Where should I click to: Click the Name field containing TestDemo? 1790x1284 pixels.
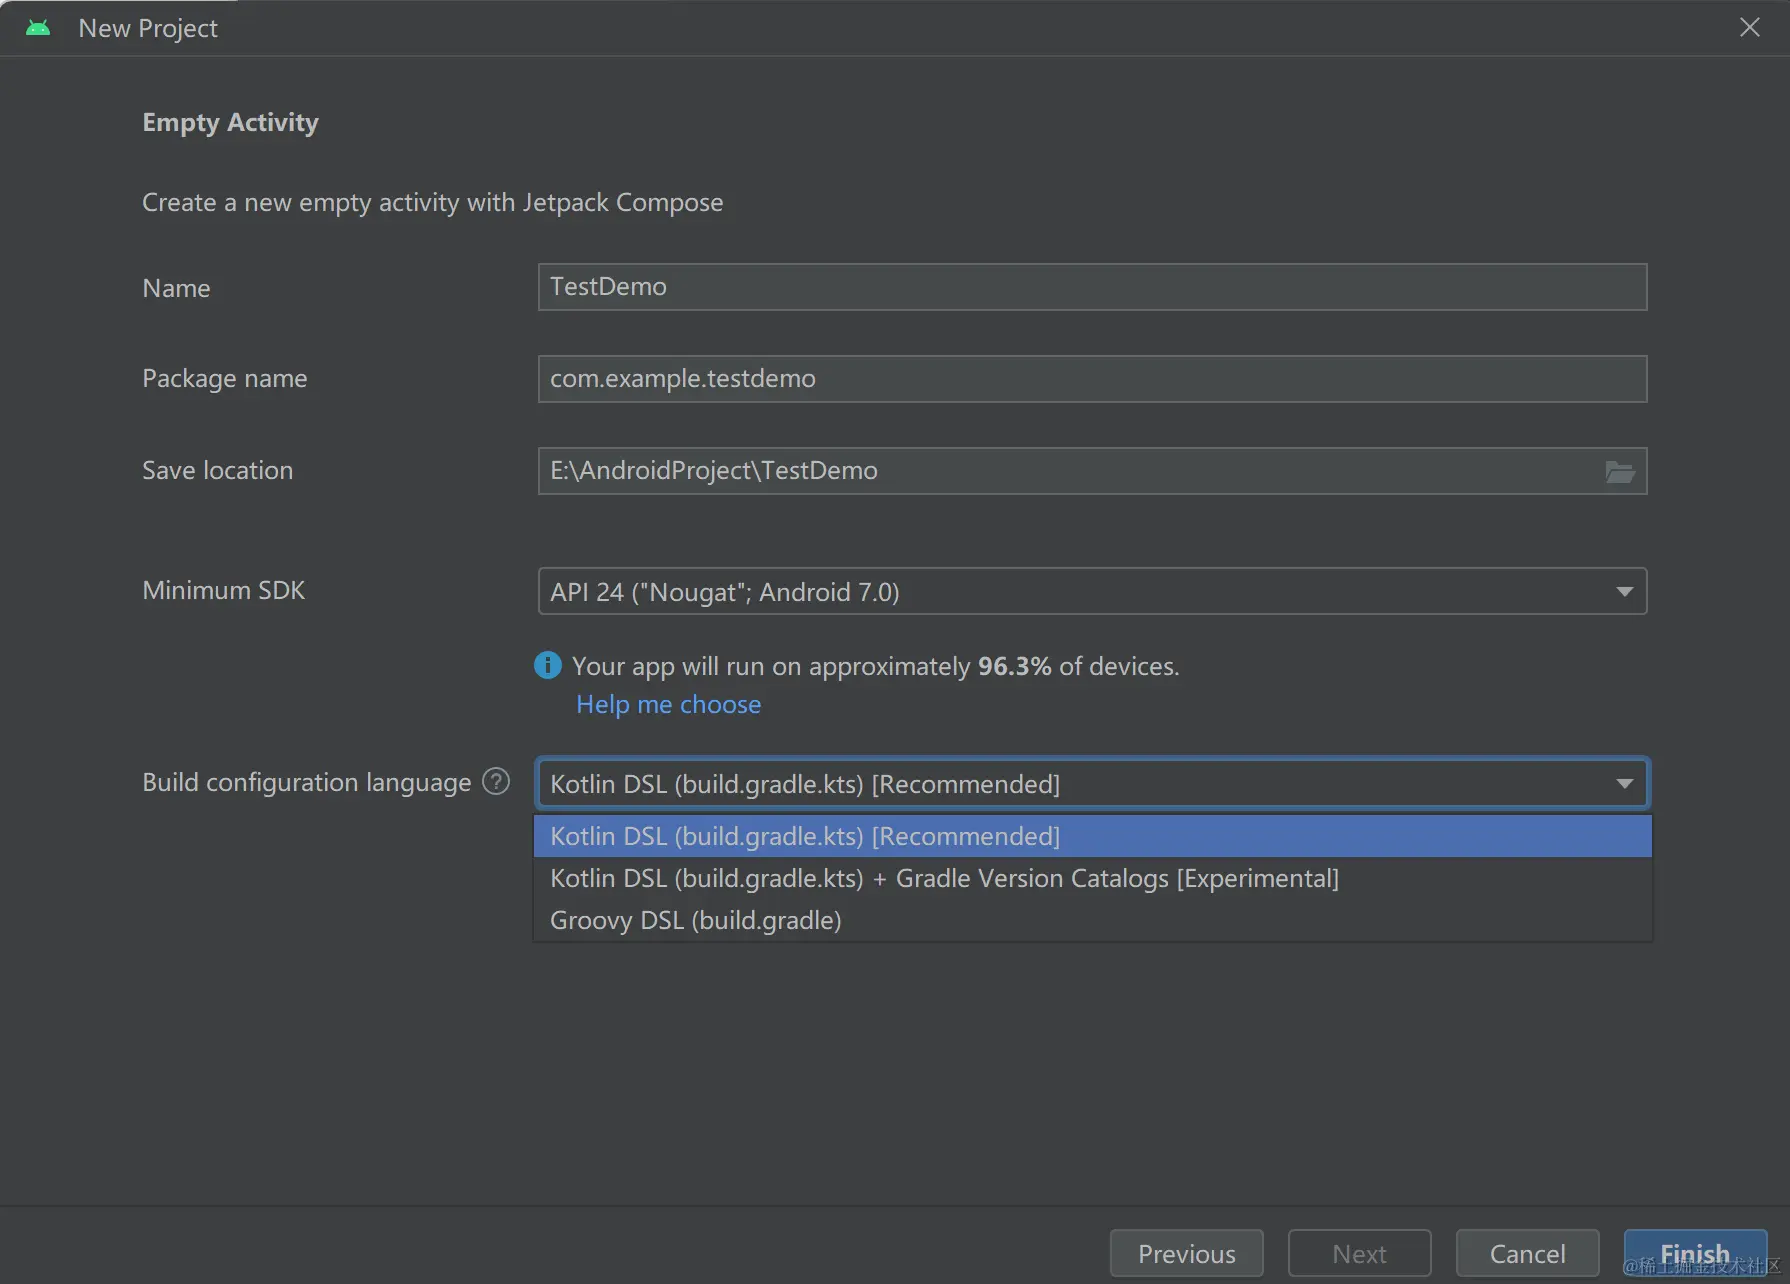[x=1090, y=287]
